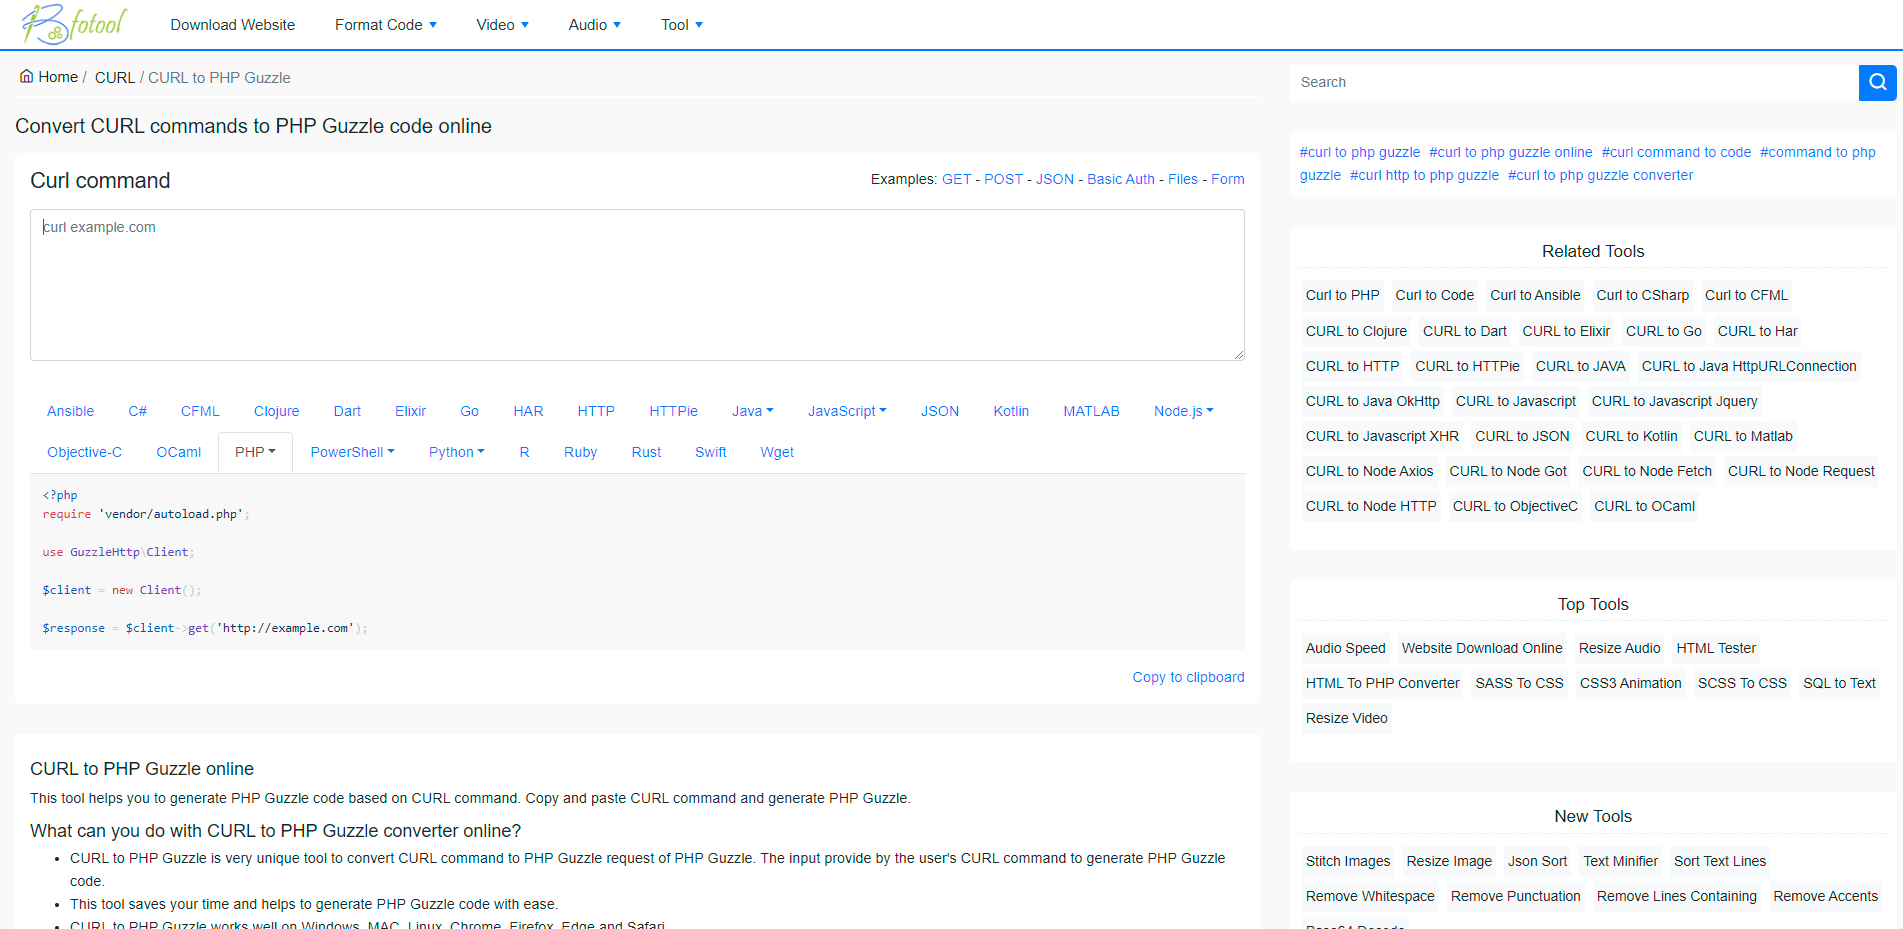The height and width of the screenshot is (929, 1903).
Task: Open the Node.js dropdown
Action: coord(1182,410)
